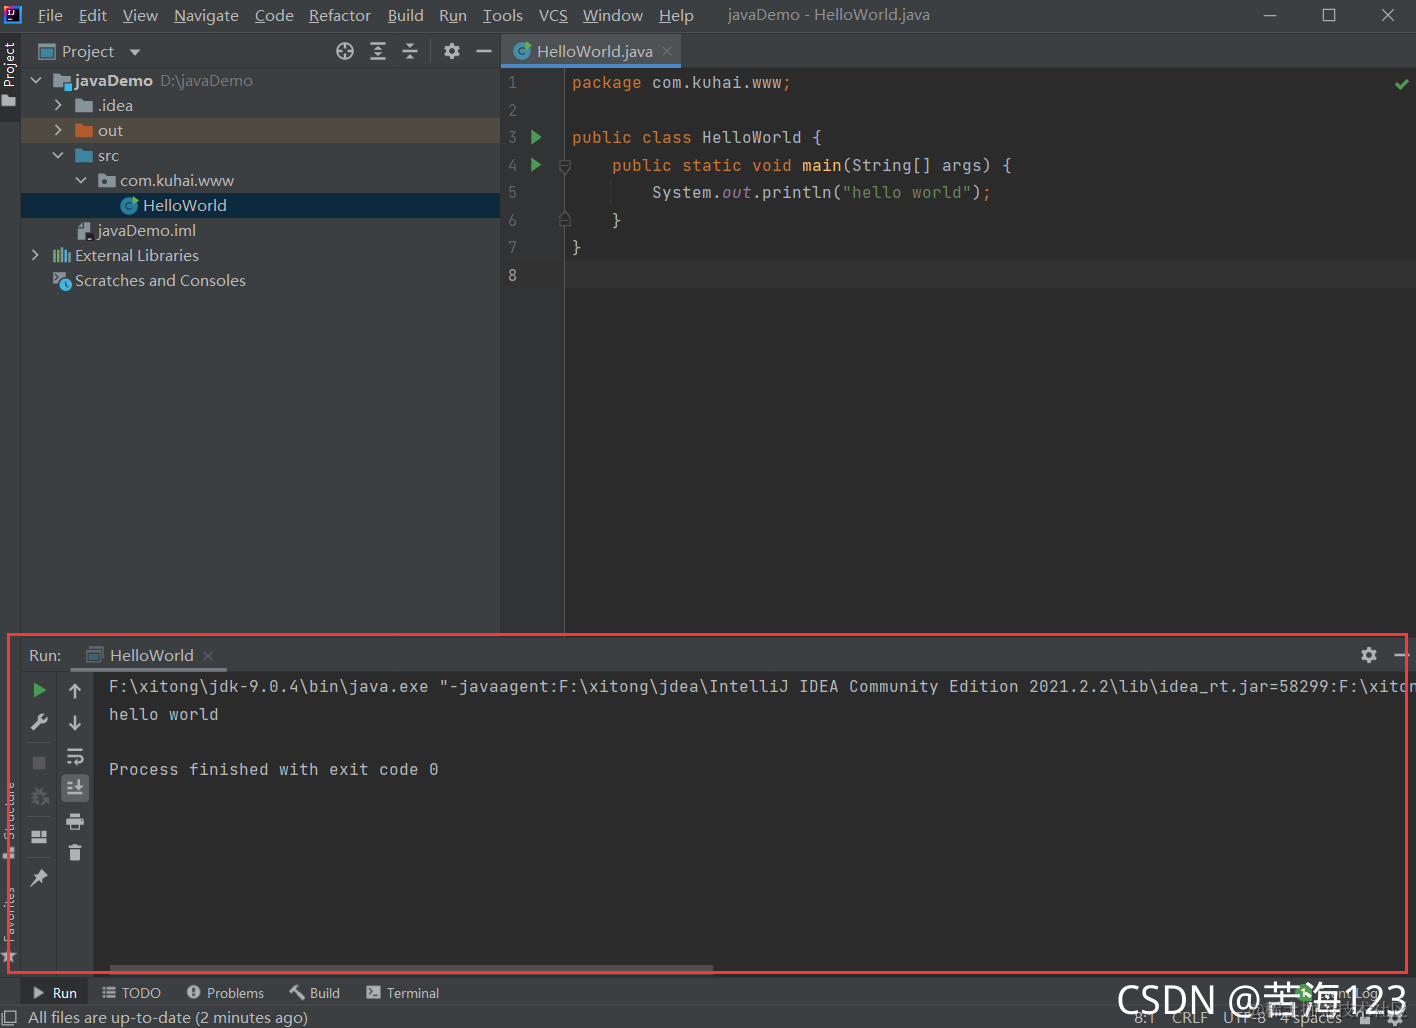Click the Up stack trace arrow
Image resolution: width=1416 pixels, height=1028 pixels.
(75, 690)
